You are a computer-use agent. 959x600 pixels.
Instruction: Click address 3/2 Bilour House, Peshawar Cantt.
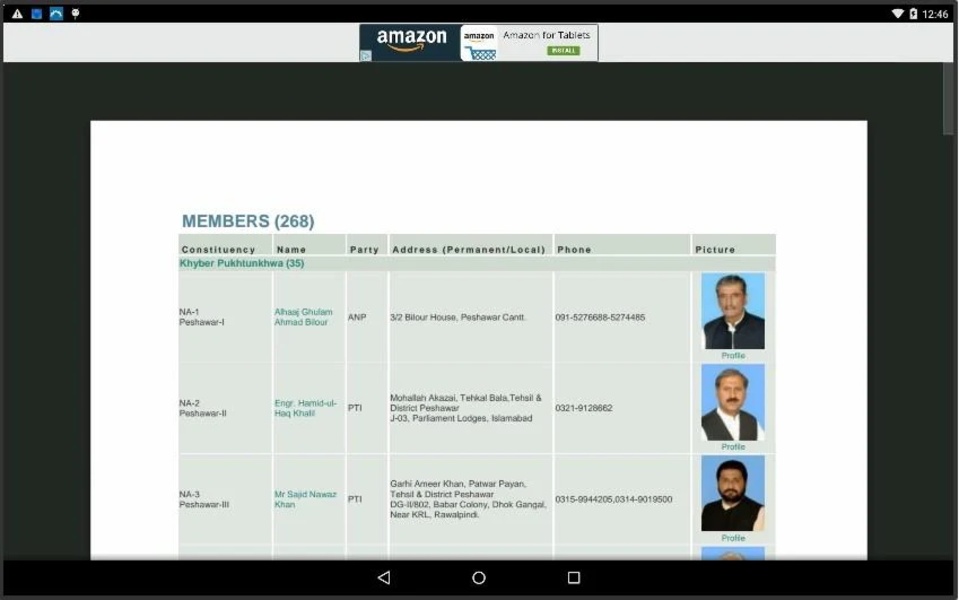coord(458,317)
